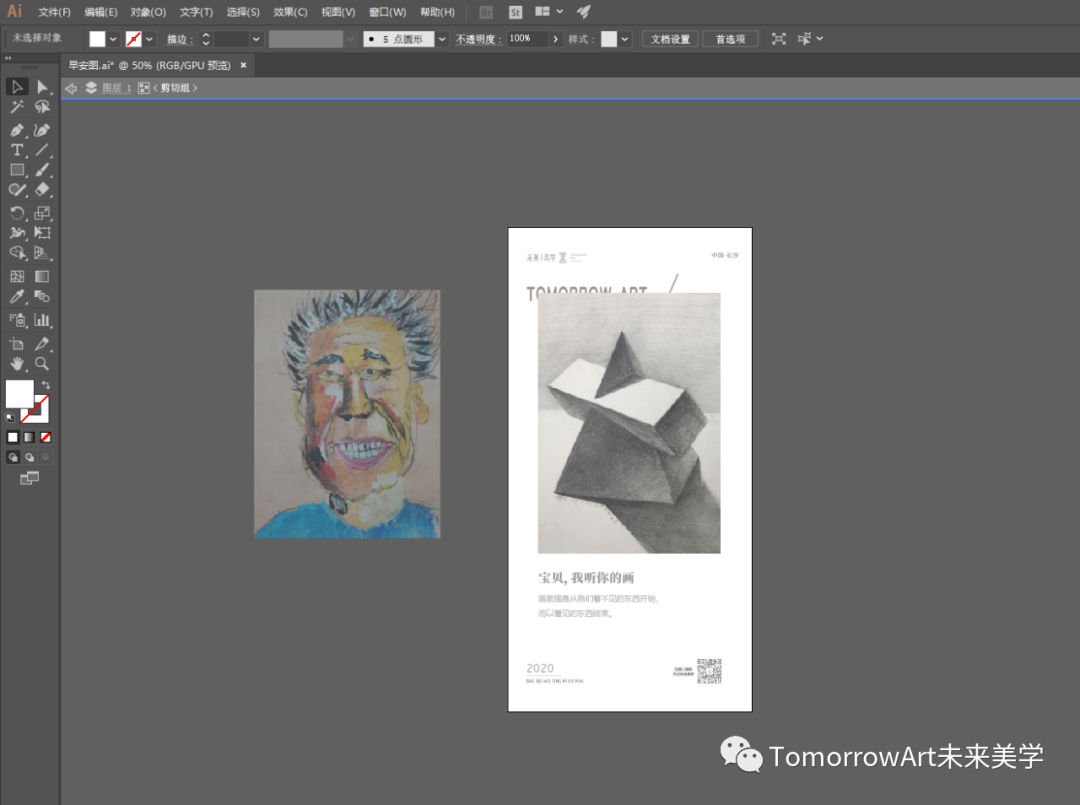Select the Eraser tool

click(42, 190)
